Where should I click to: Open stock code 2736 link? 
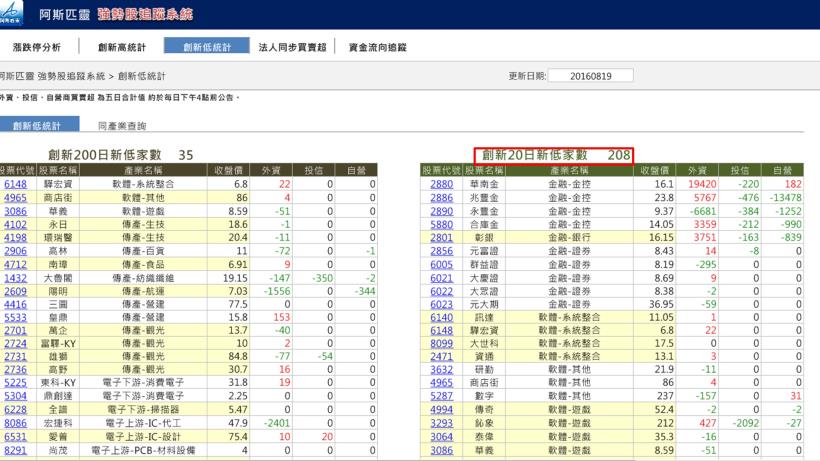tap(15, 370)
